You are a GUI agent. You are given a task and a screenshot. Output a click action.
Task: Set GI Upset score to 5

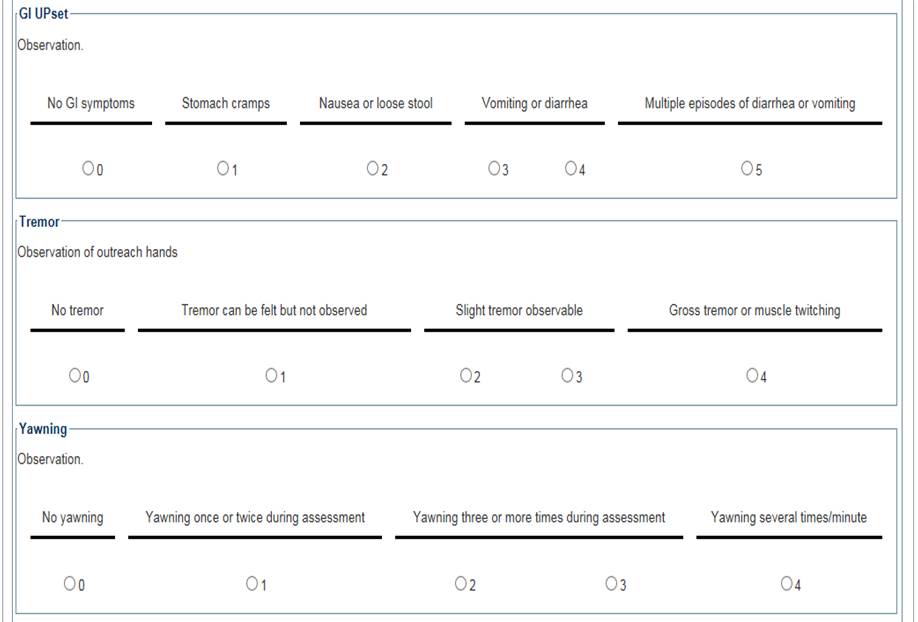tap(747, 169)
